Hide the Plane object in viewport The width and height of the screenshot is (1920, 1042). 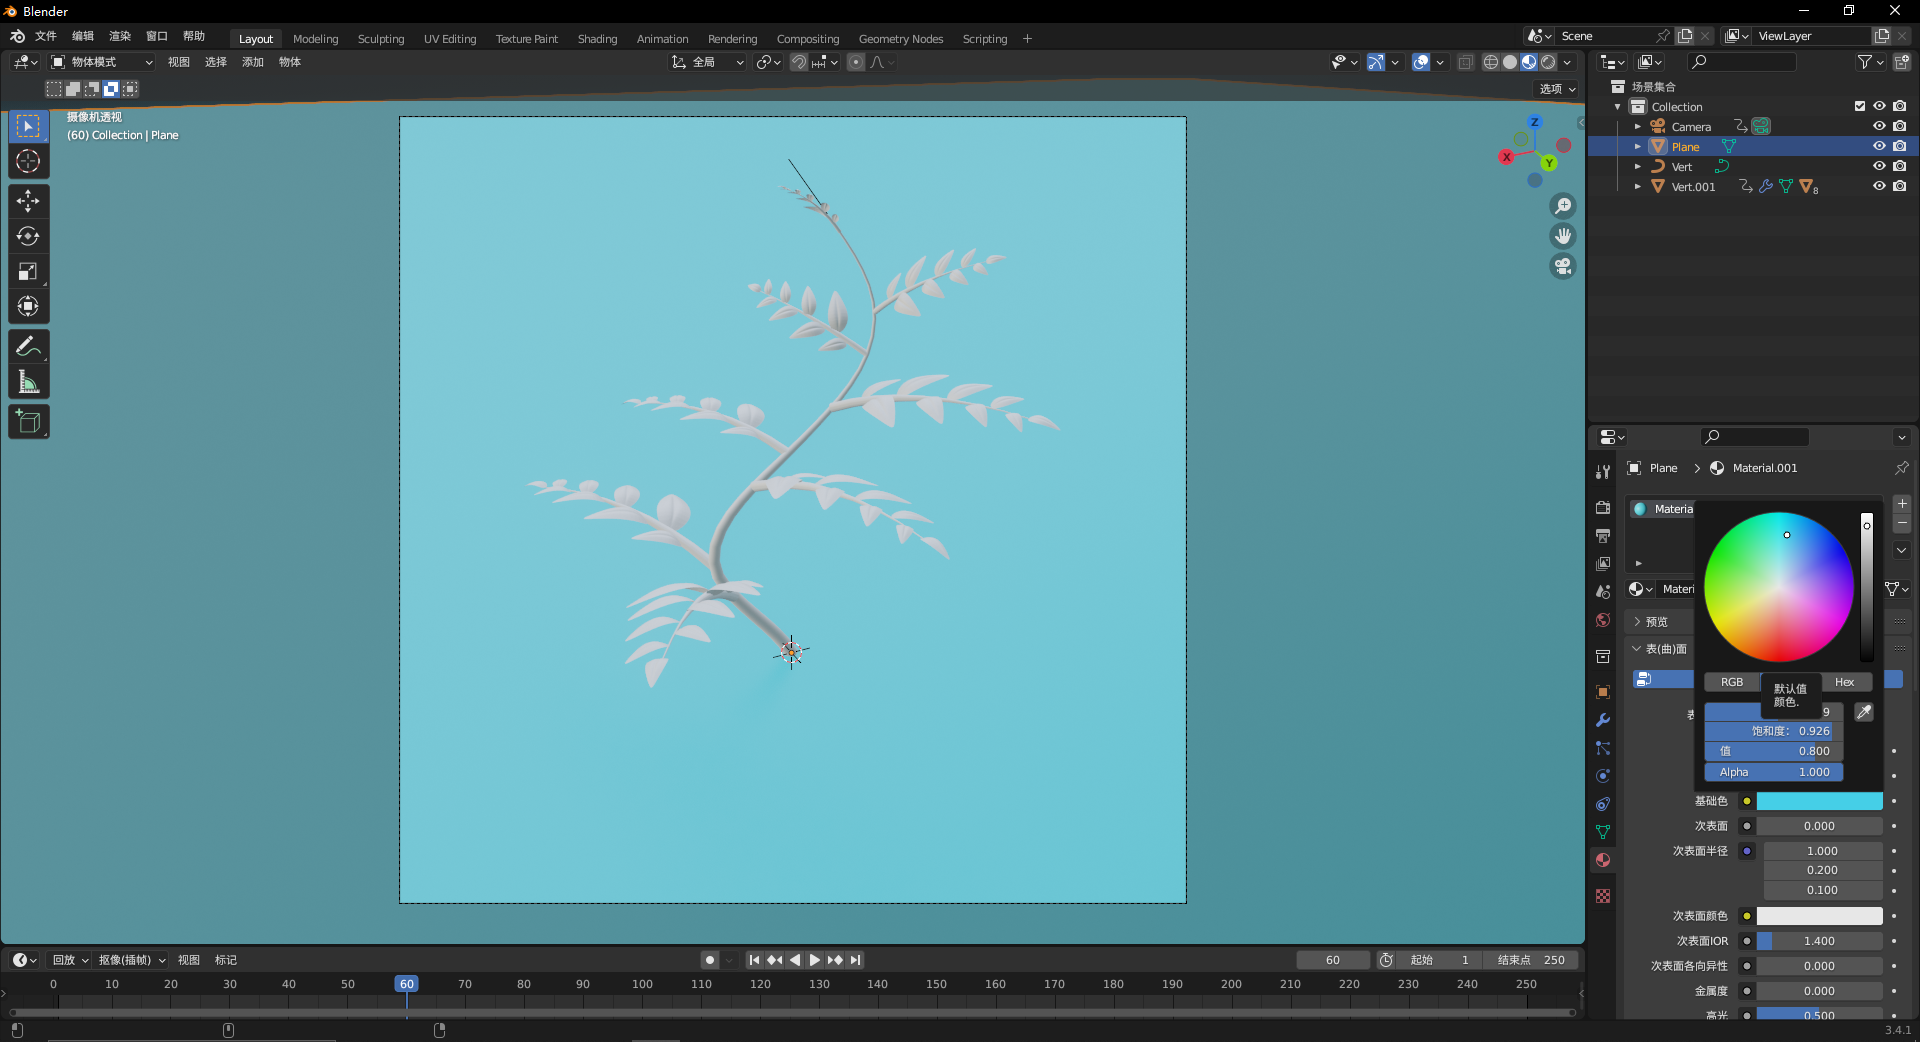1879,146
